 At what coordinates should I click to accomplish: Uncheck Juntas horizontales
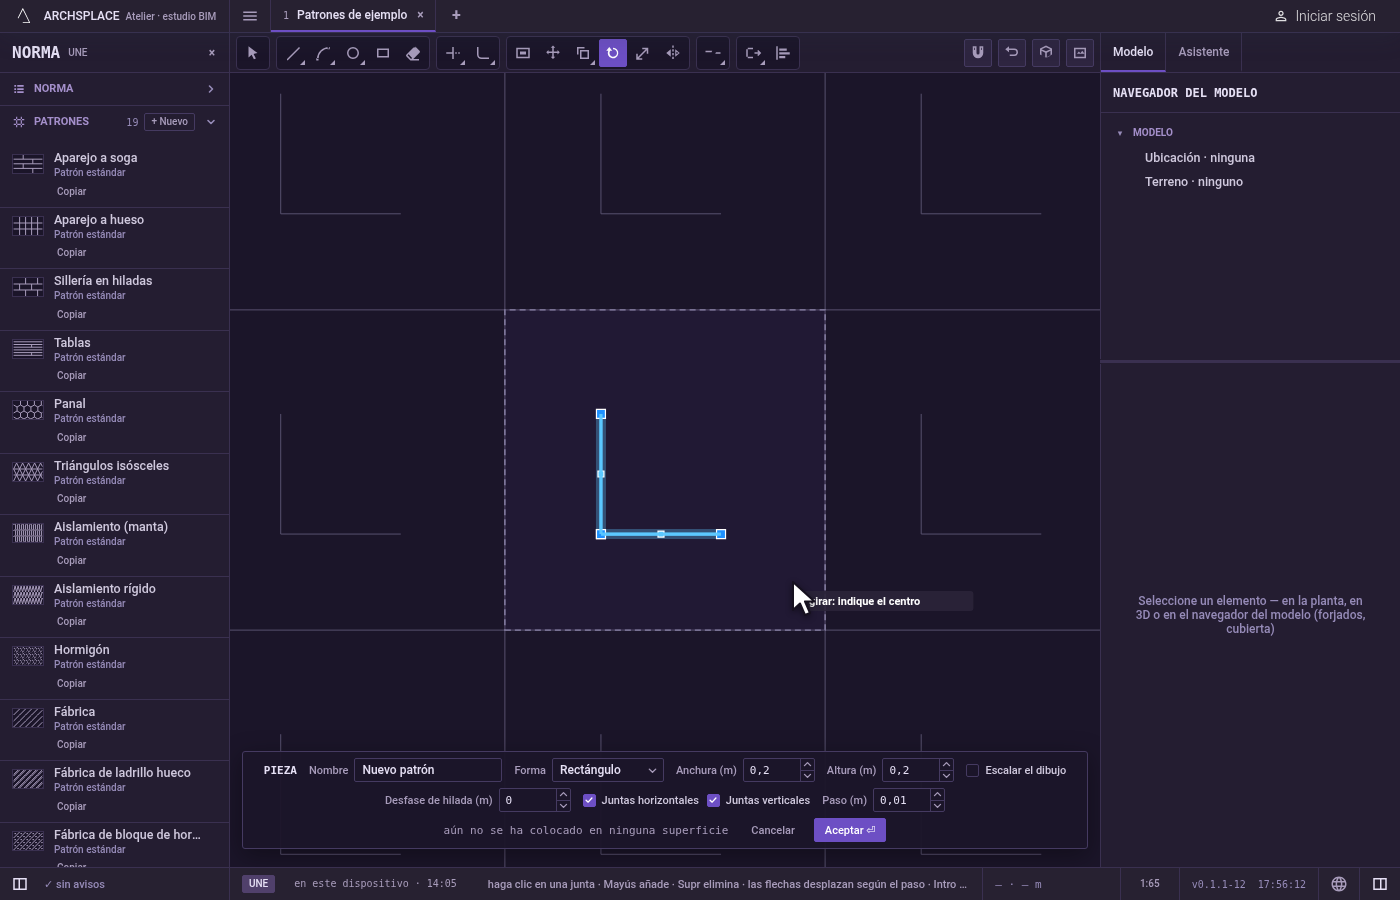[x=589, y=800]
